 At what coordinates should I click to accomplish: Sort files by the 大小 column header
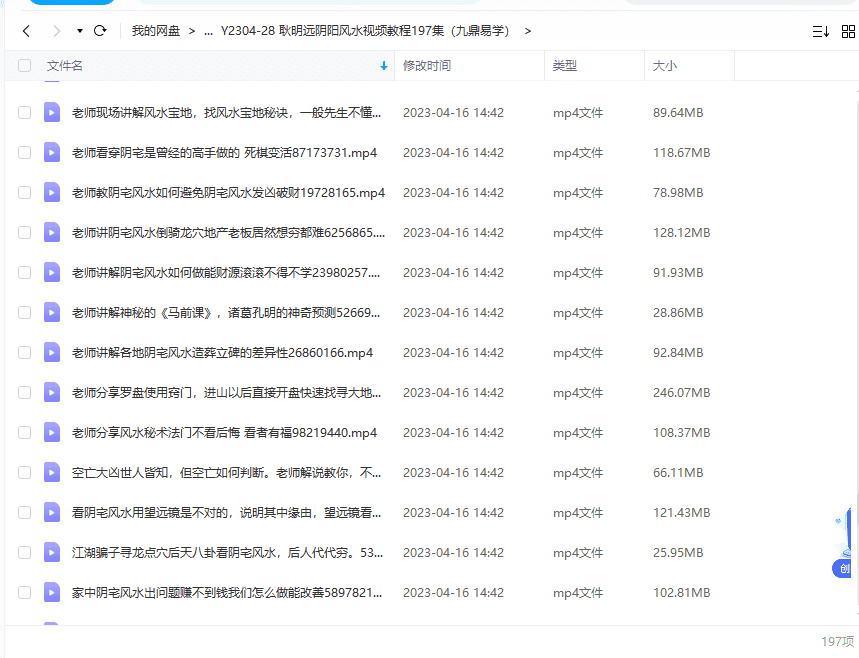[665, 66]
